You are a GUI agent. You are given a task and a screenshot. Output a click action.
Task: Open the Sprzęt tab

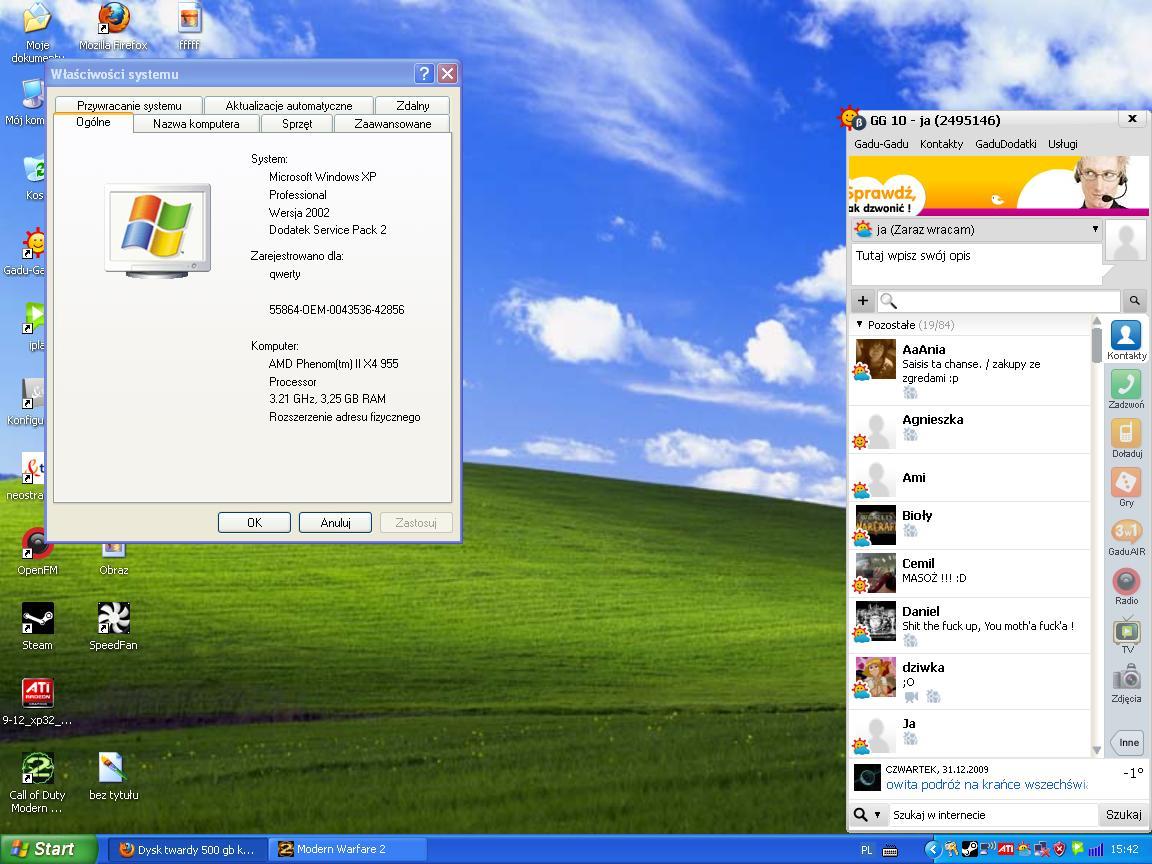(297, 123)
